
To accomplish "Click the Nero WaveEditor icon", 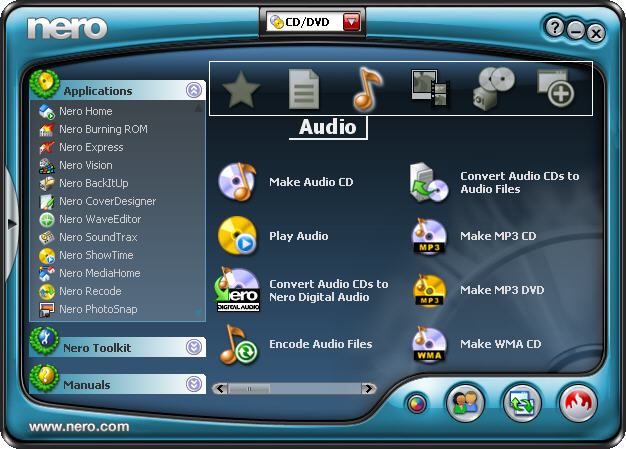I will click(47, 220).
